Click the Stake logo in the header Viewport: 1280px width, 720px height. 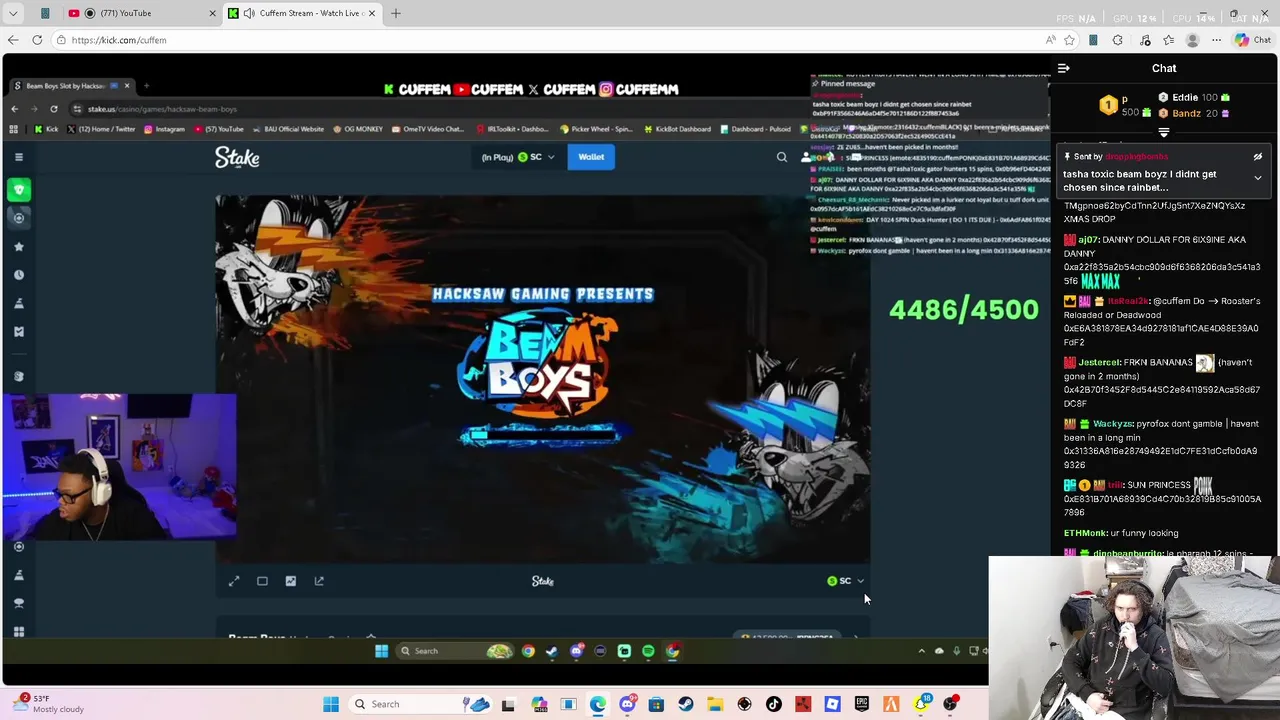pos(237,157)
